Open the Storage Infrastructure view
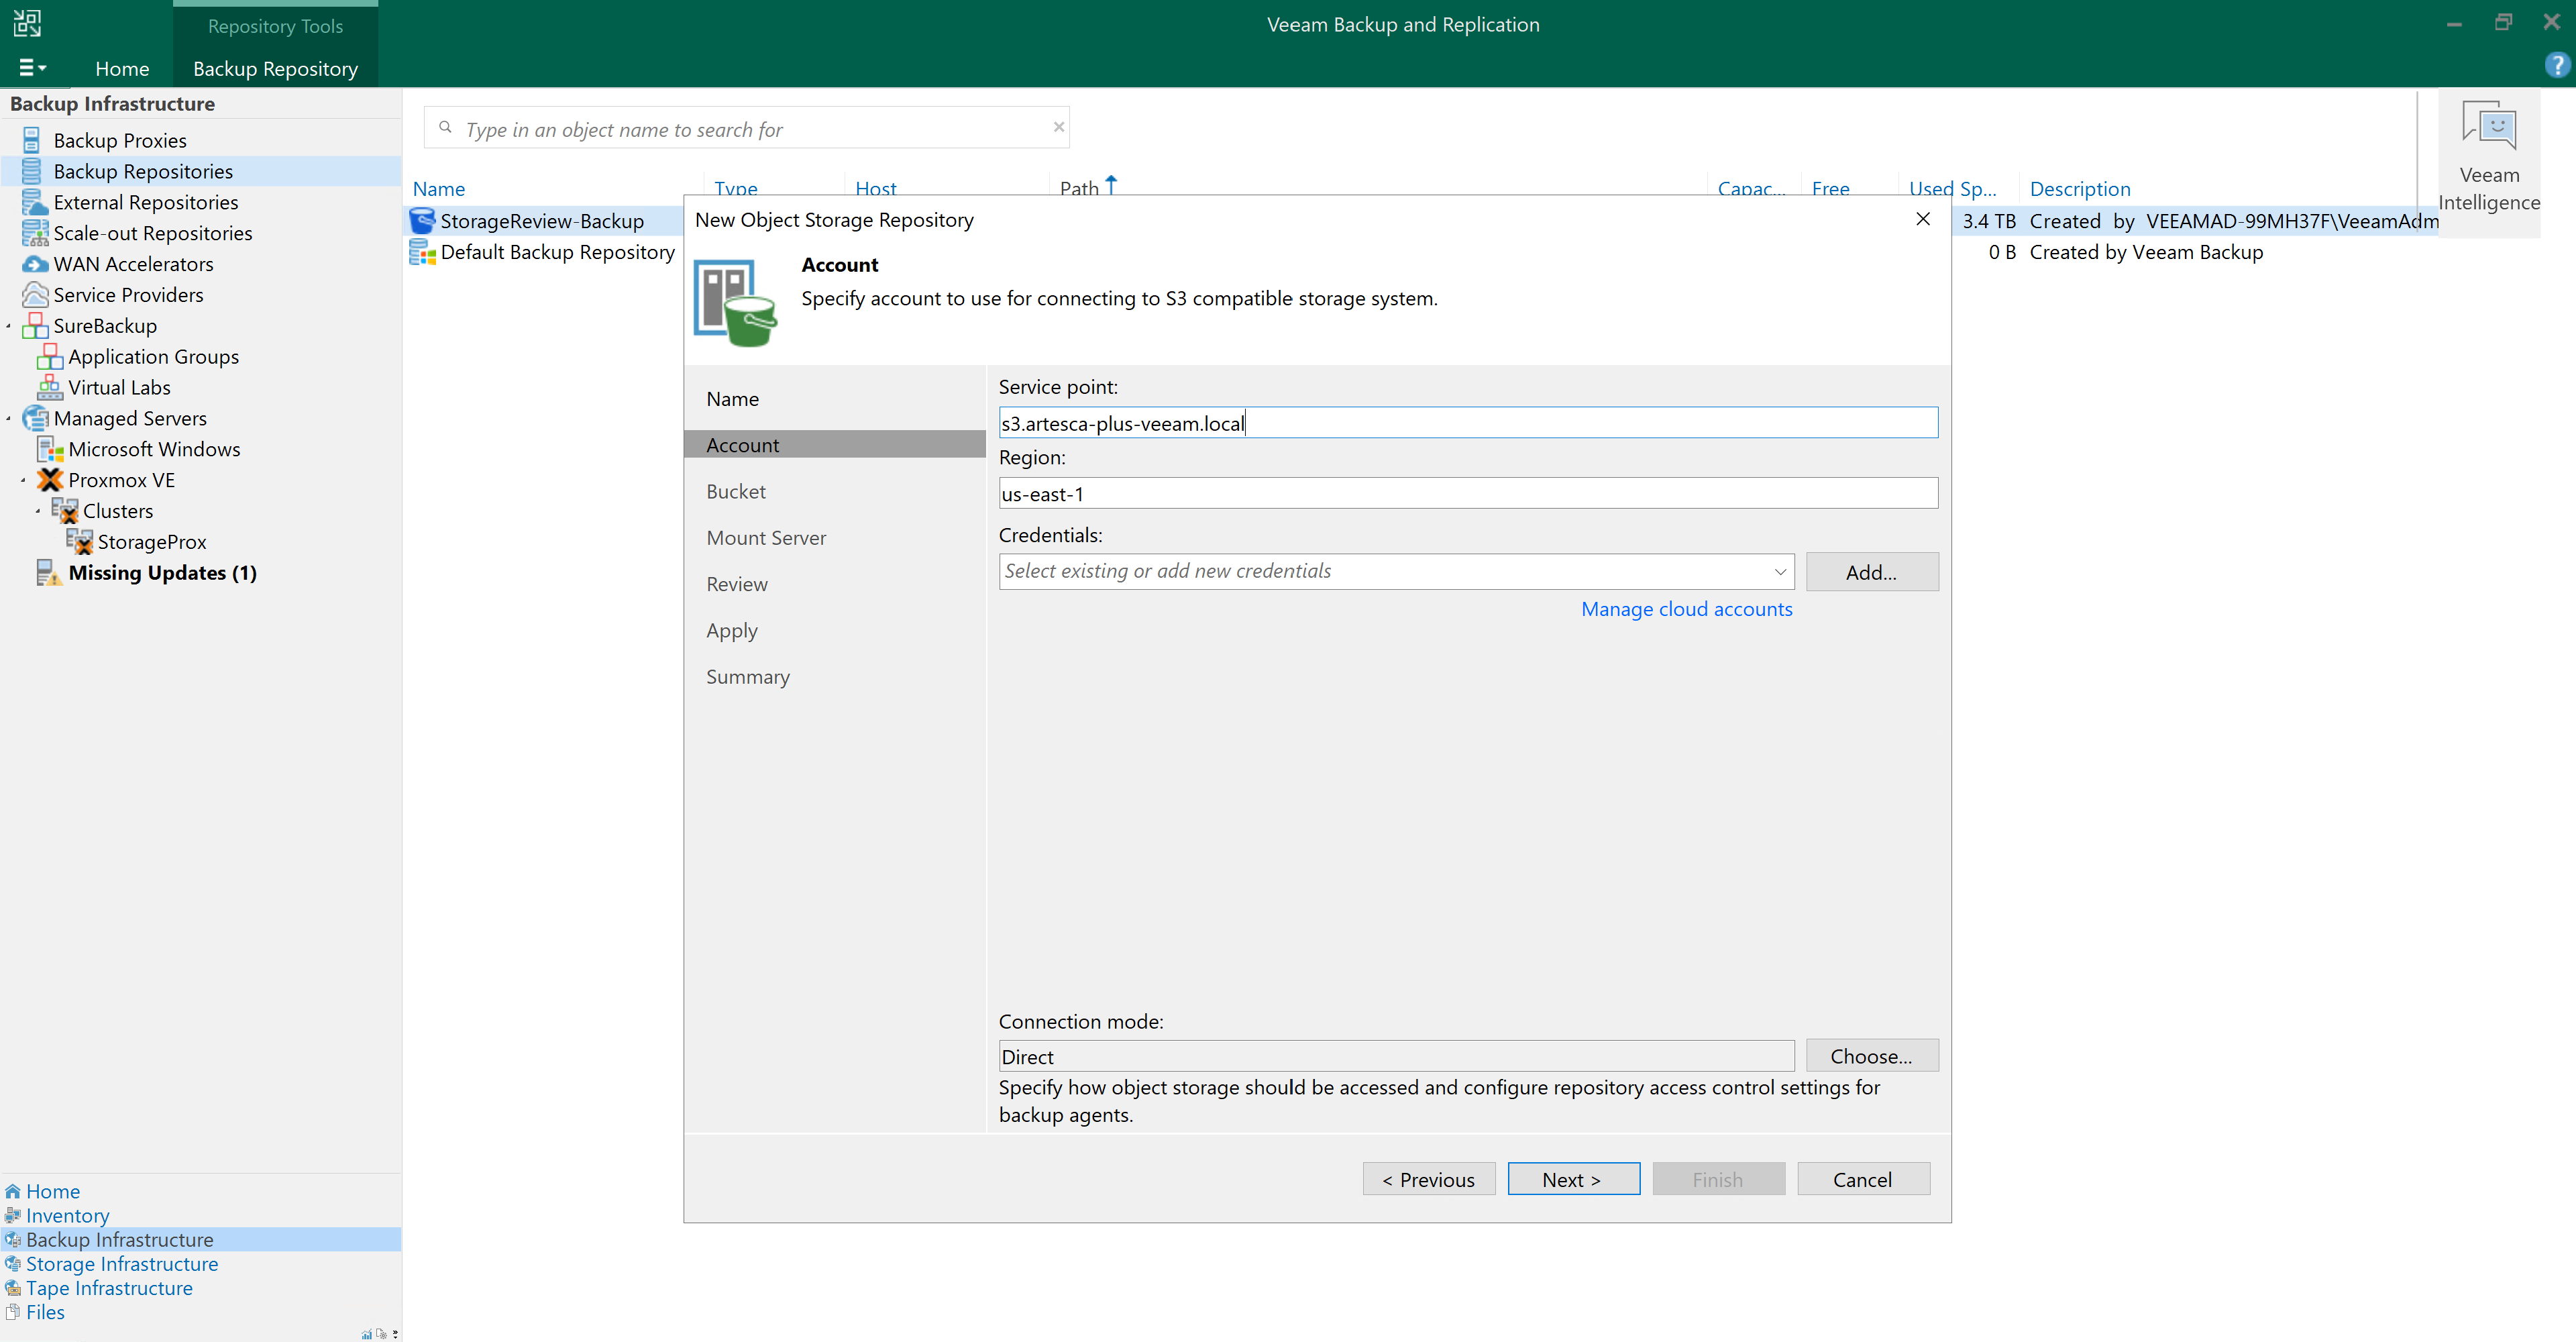The image size is (2576, 1342). [x=121, y=1264]
